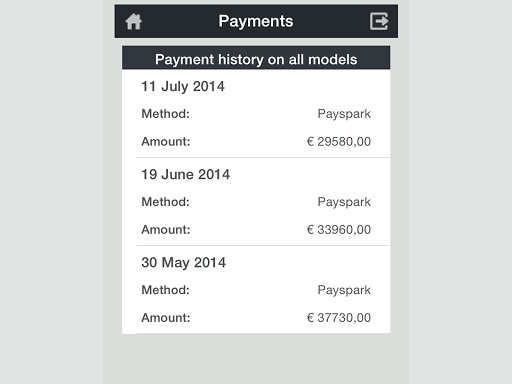Go to home via house icon
Screen dimensions: 512x384
coord(134,22)
